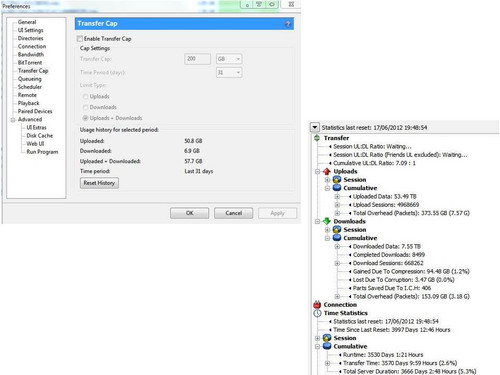Select the Uploads limit type radio
Image resolution: width=500 pixels, height=375 pixels.
85,96
